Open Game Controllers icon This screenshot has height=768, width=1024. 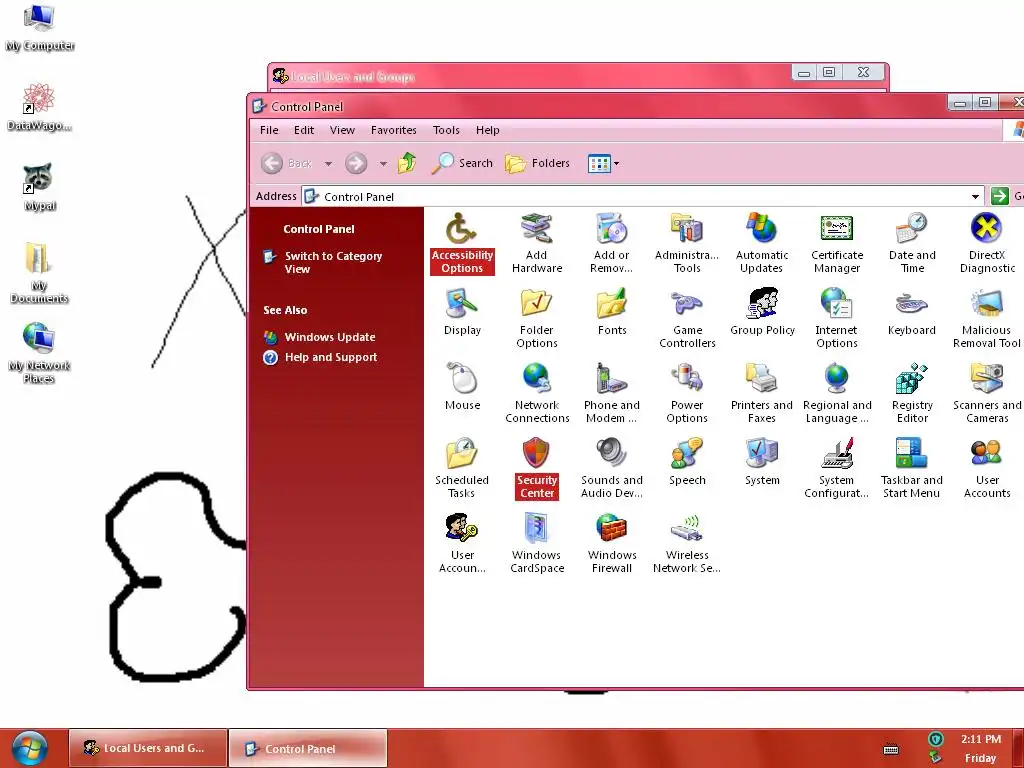point(686,318)
